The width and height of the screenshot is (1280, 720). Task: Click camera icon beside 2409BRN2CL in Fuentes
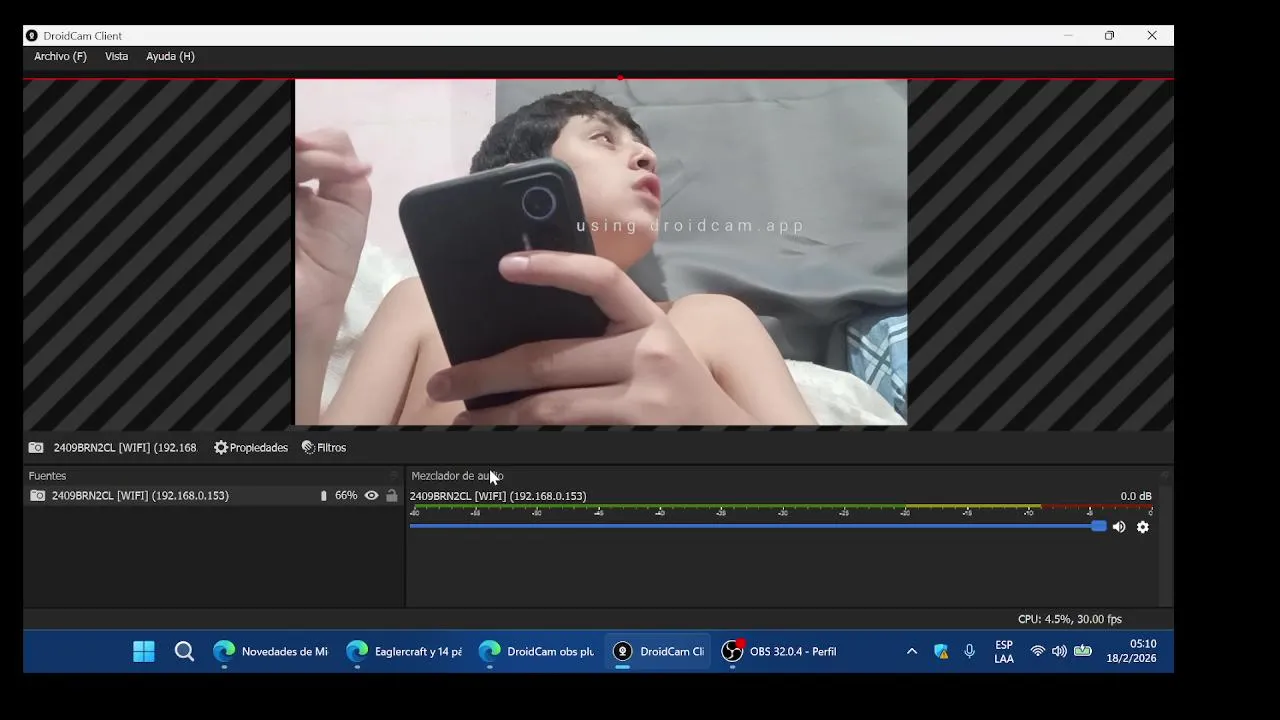coord(37,496)
